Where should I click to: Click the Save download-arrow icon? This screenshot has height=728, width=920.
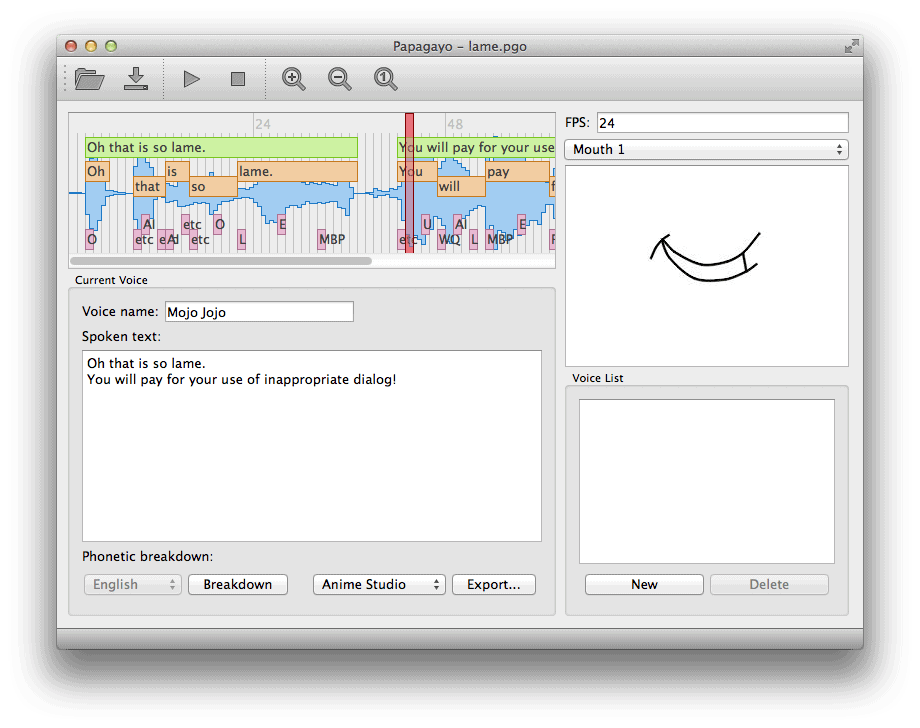point(136,79)
